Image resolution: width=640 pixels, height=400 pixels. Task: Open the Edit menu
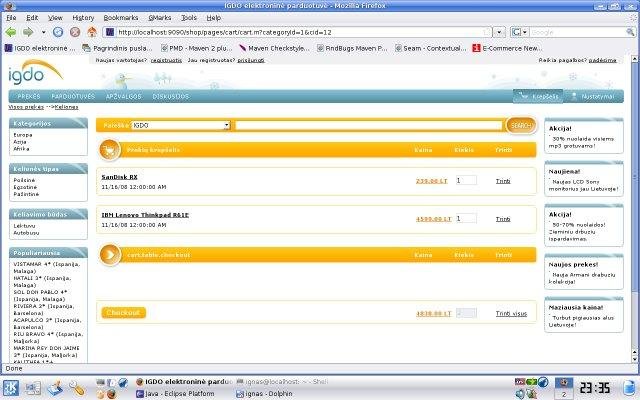coord(32,18)
